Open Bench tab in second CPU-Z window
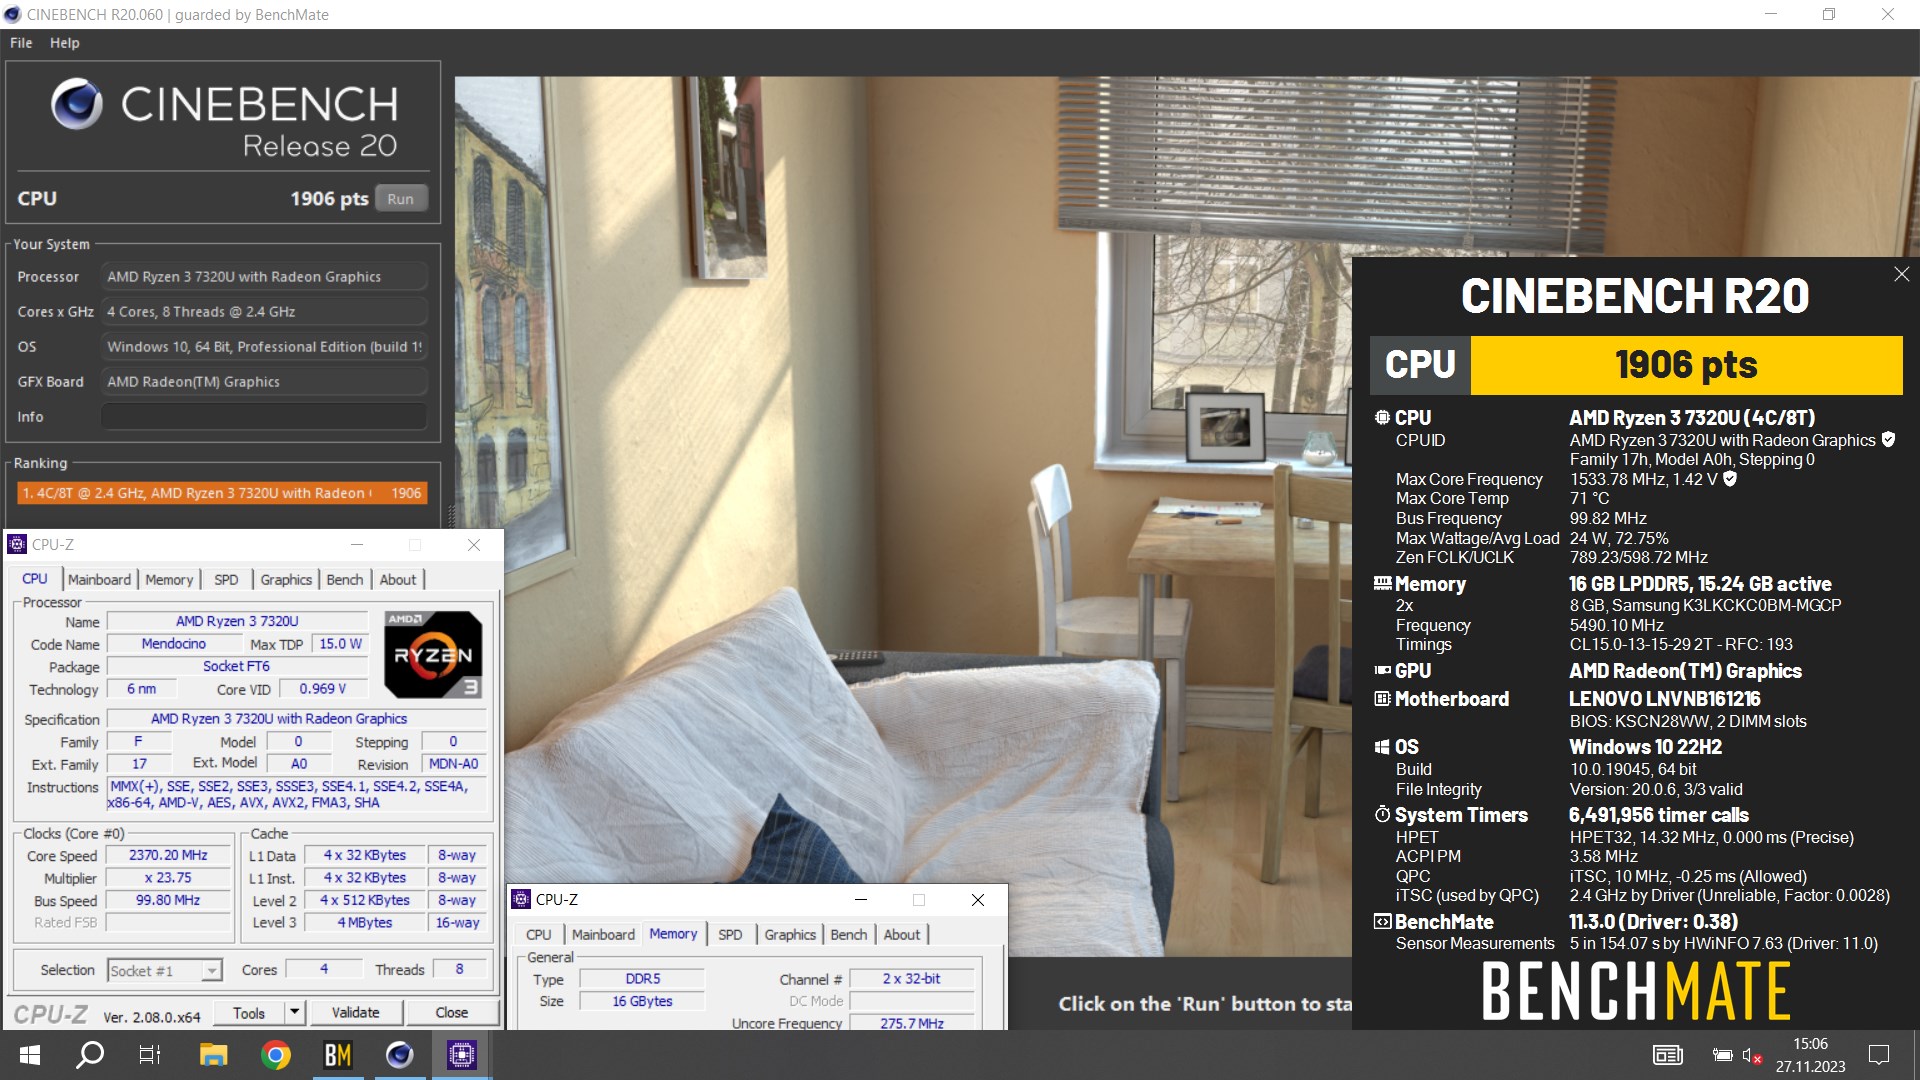The height and width of the screenshot is (1080, 1920). pos(849,934)
